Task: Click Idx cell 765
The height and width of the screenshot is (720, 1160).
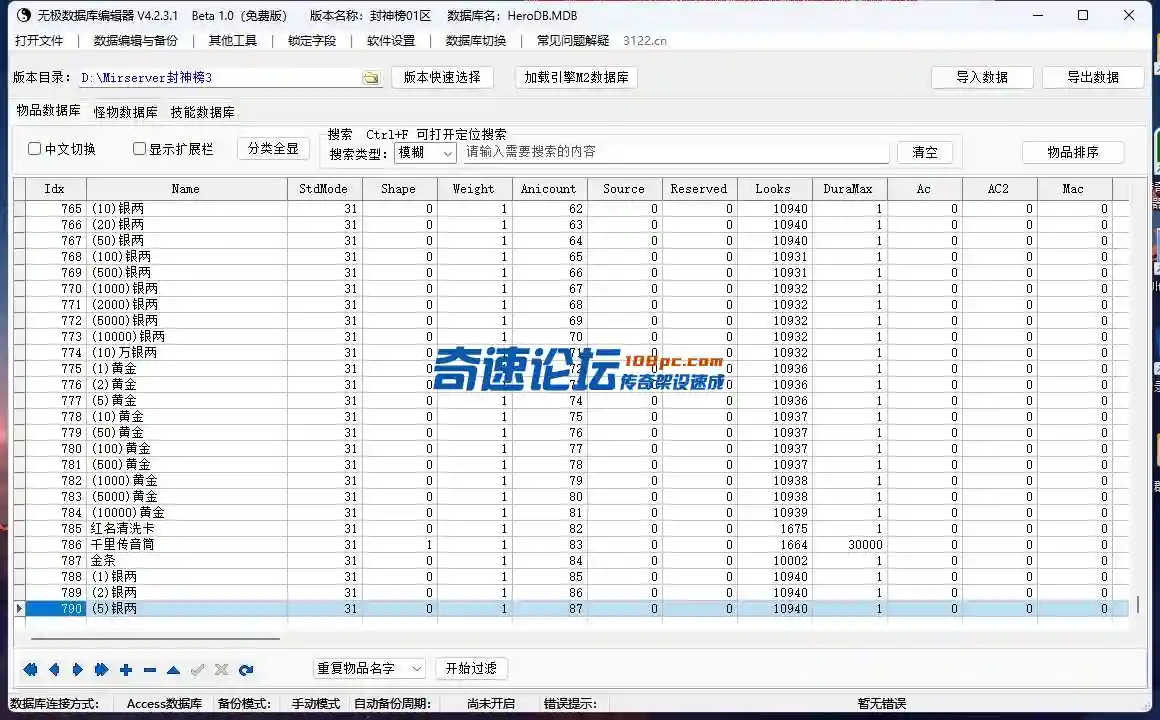Action: pos(55,209)
